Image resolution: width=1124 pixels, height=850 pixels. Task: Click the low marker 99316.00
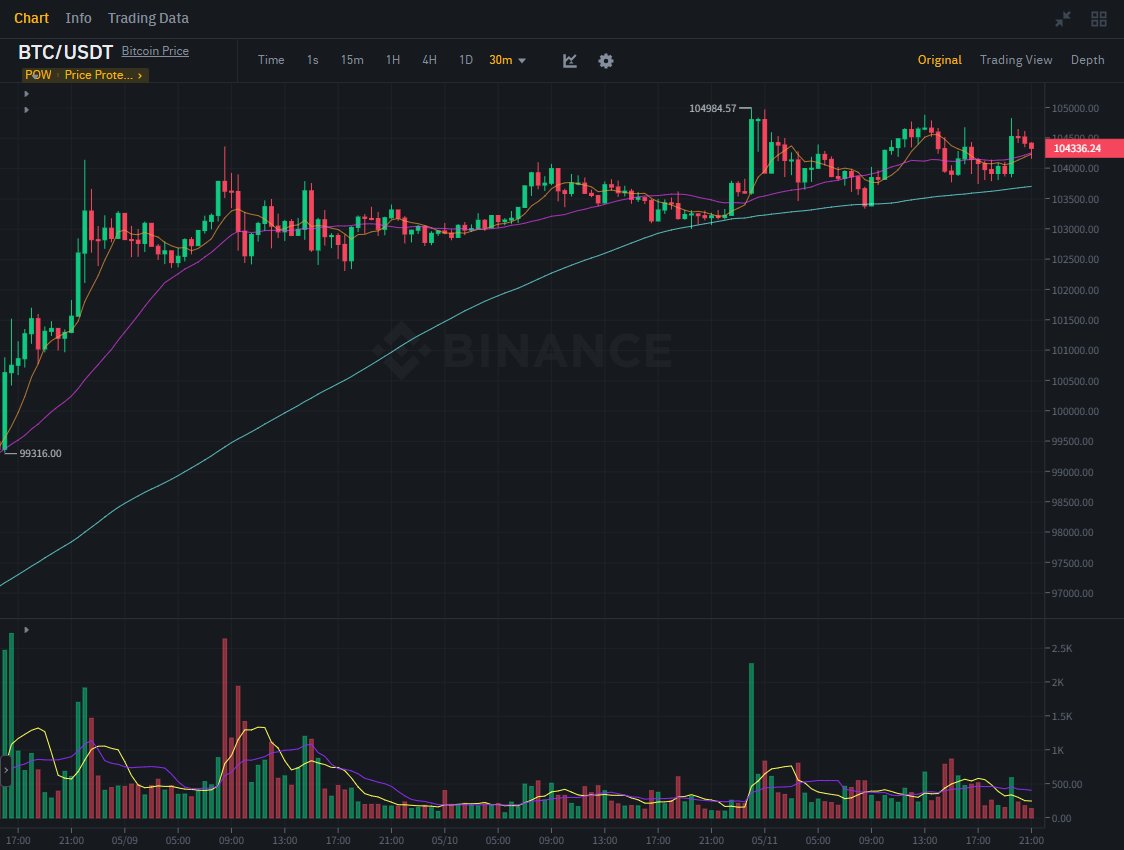click(40, 454)
